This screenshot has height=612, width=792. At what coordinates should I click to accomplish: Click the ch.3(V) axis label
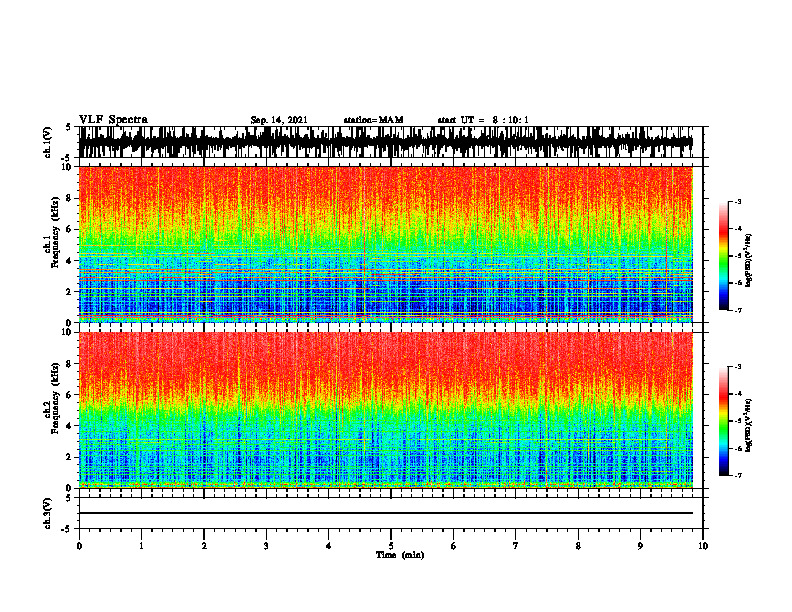click(x=48, y=513)
